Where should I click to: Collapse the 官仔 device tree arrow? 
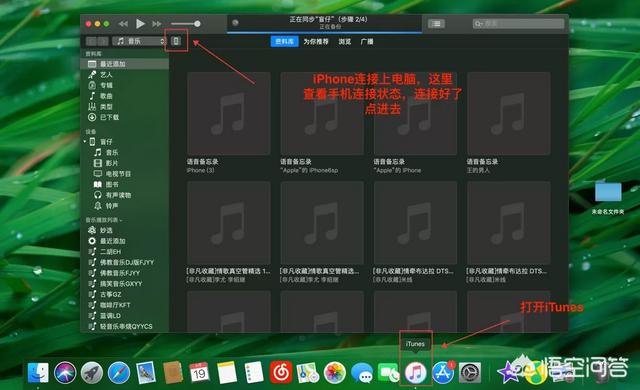point(85,142)
